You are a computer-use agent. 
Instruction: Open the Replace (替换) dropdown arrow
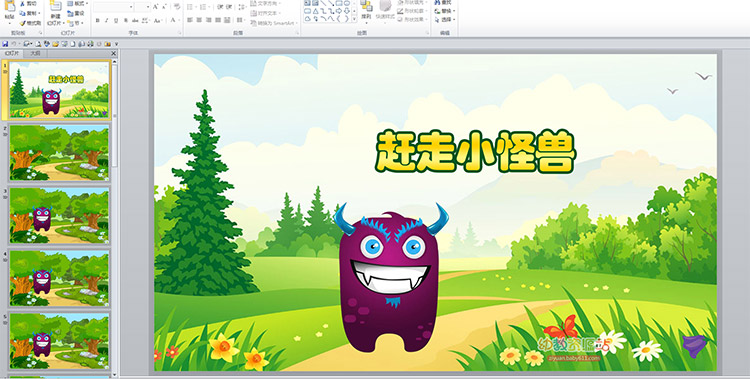[x=453, y=11]
